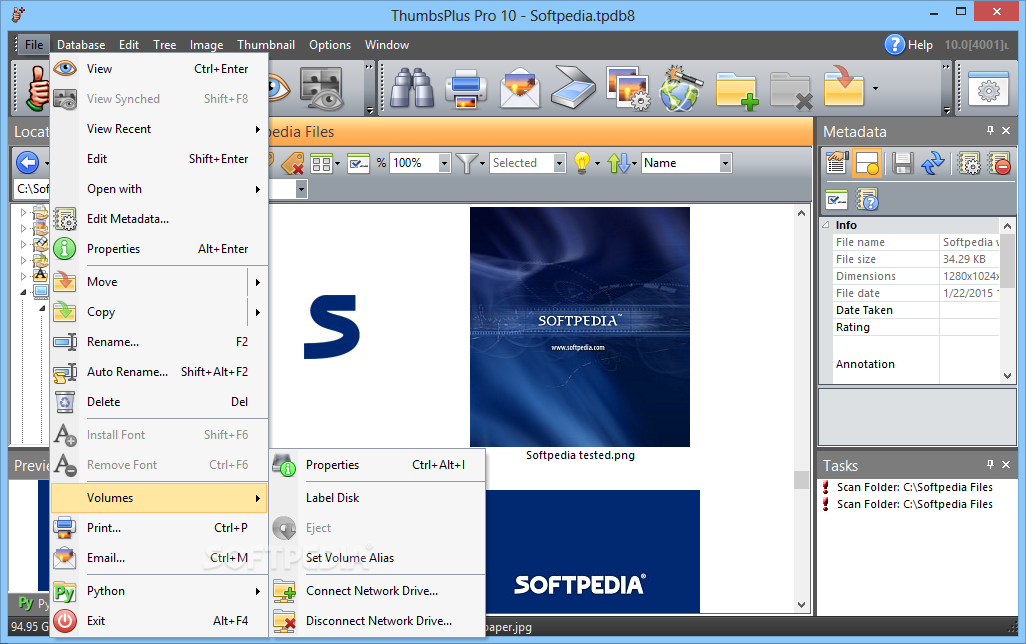
Task: Choose Exit from the File menu
Action: point(160,621)
